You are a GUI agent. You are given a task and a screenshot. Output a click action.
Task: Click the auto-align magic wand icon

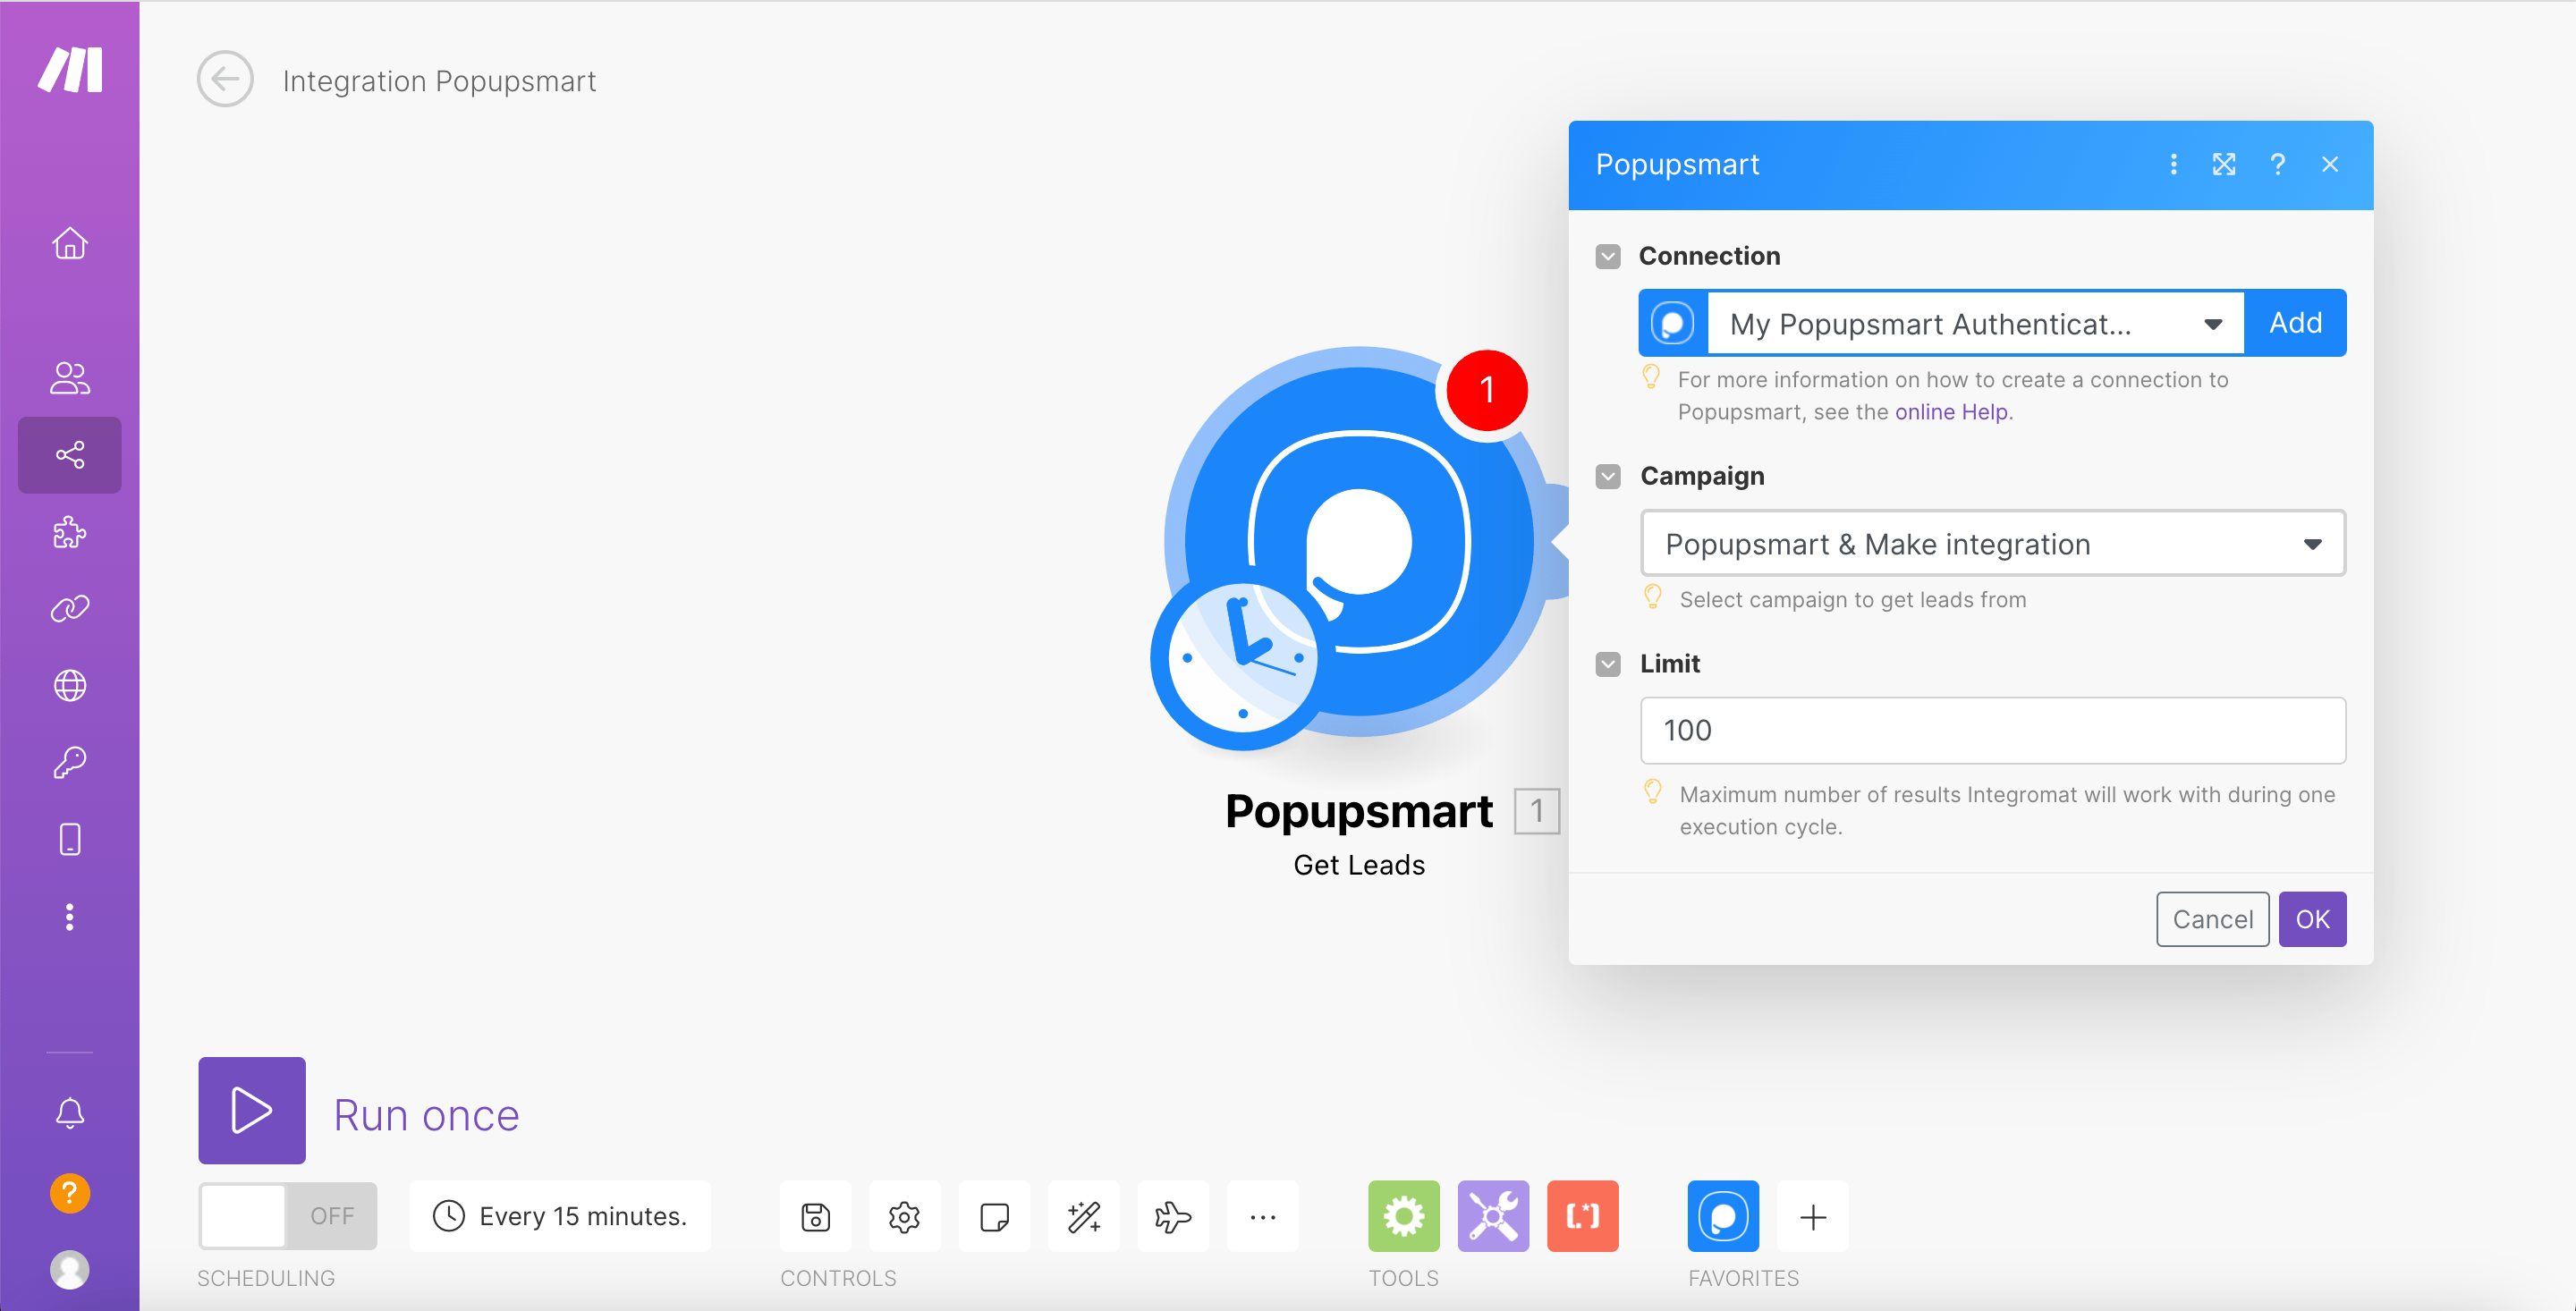(x=1083, y=1216)
